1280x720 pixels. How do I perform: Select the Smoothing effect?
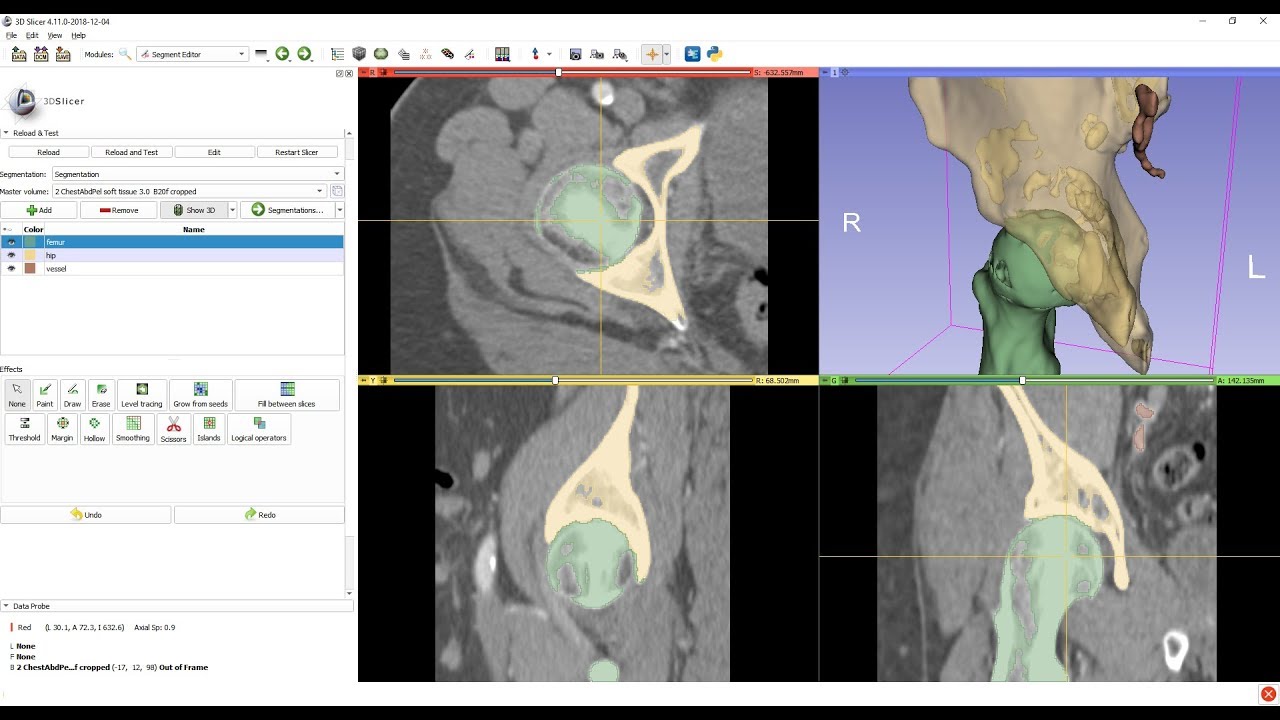[133, 429]
